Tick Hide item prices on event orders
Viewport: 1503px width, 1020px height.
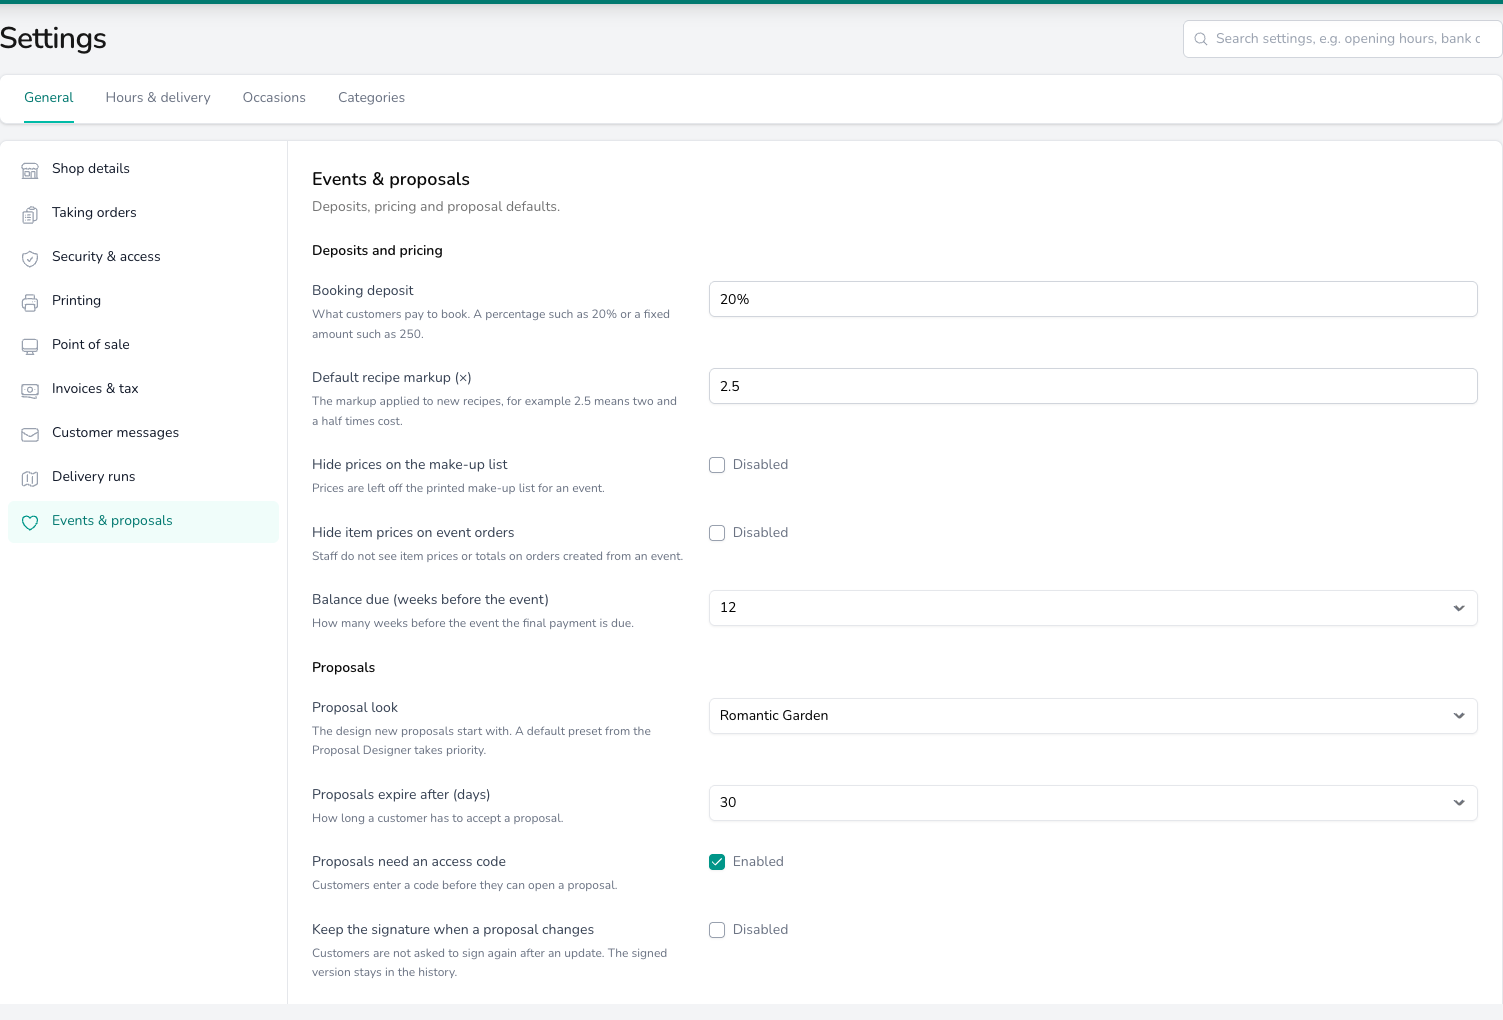click(x=717, y=533)
